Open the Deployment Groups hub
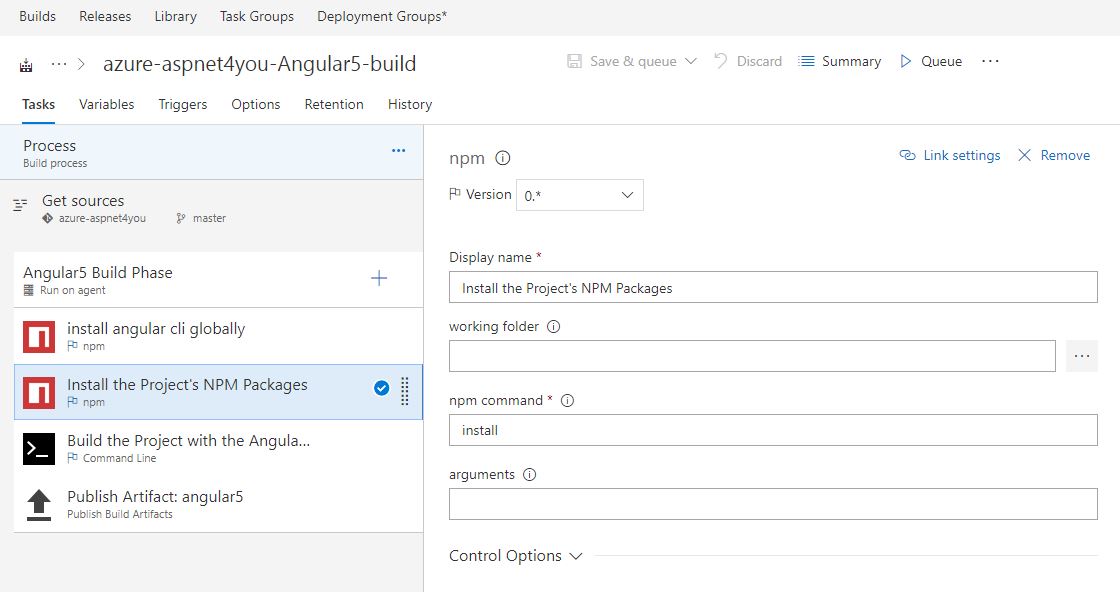The width and height of the screenshot is (1120, 592). coord(382,16)
